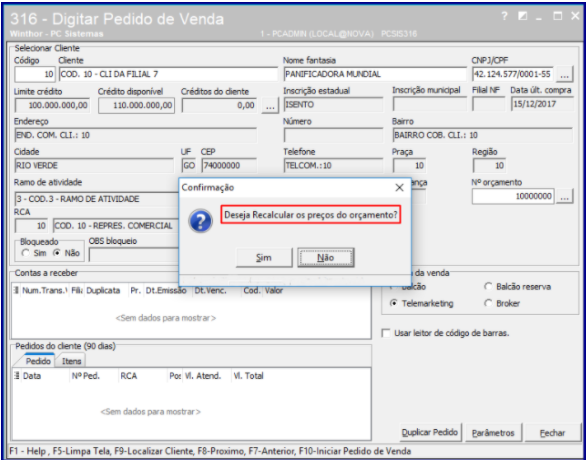Click the Região field
The width and height of the screenshot is (588, 460).
tap(489, 165)
